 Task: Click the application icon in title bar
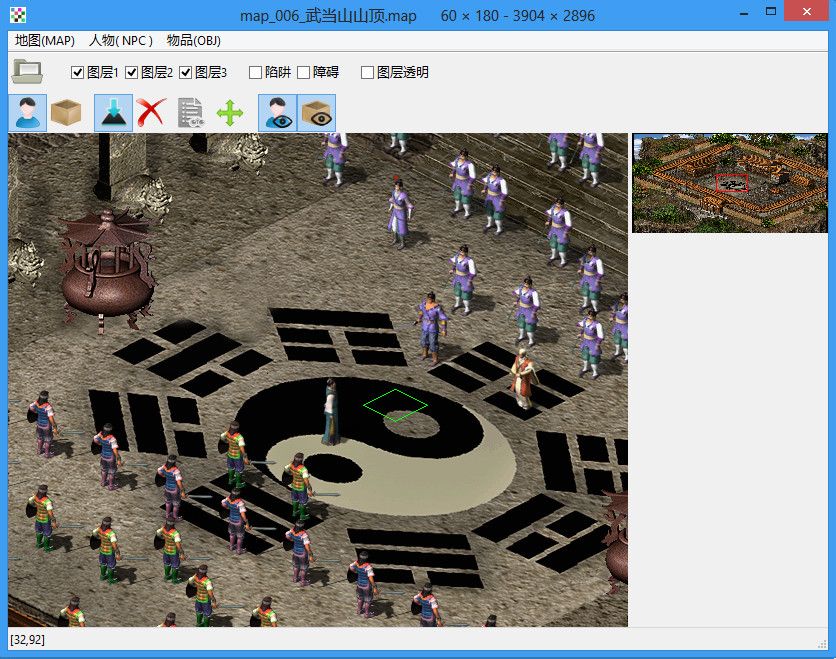click(x=18, y=15)
